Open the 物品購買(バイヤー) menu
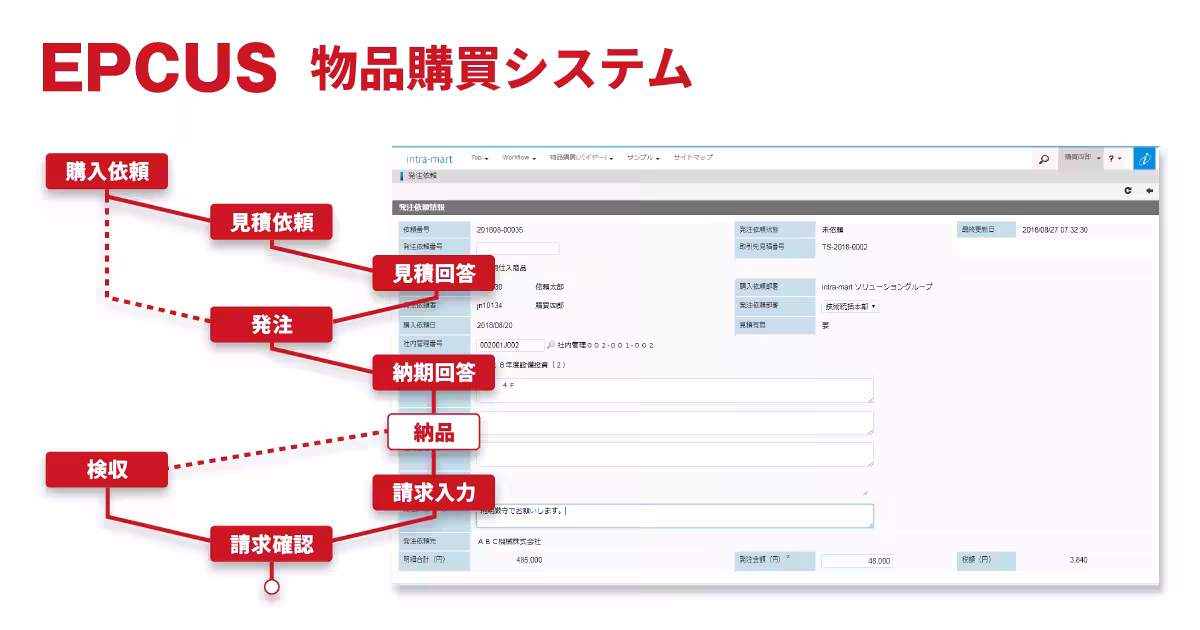This screenshot has width=1200, height=630. tap(581, 158)
